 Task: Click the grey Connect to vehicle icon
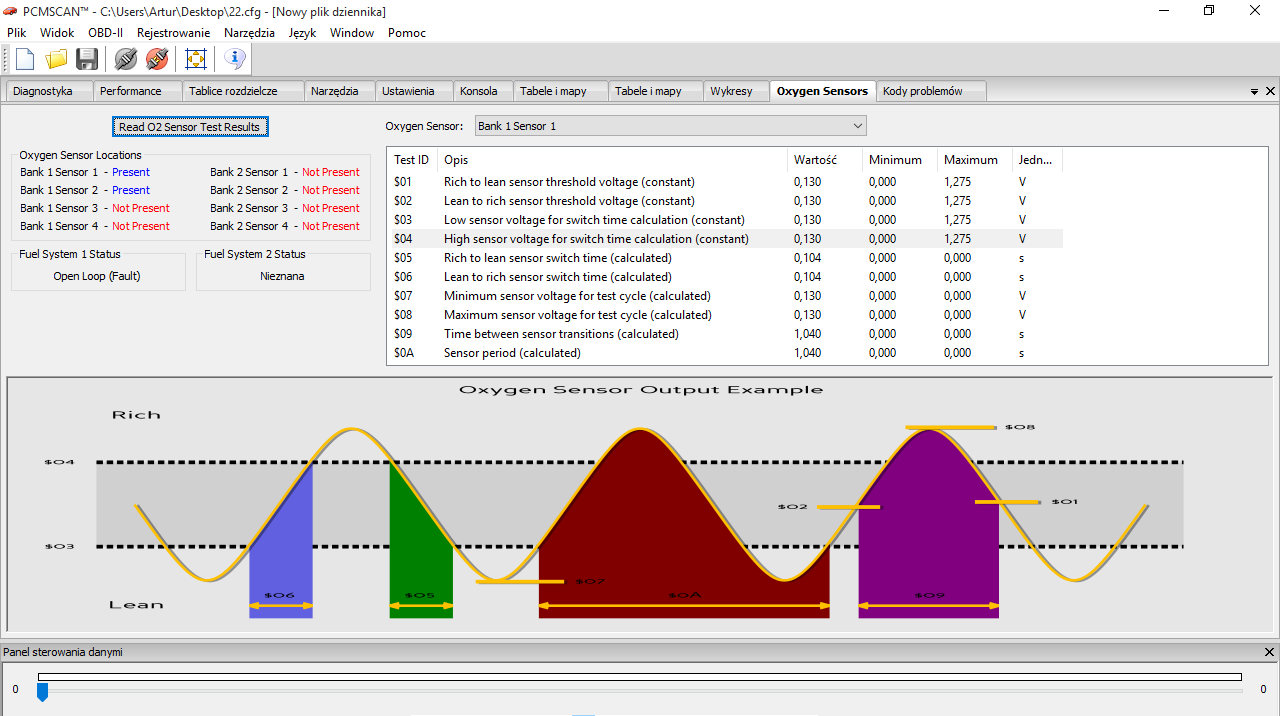pyautogui.click(x=125, y=60)
